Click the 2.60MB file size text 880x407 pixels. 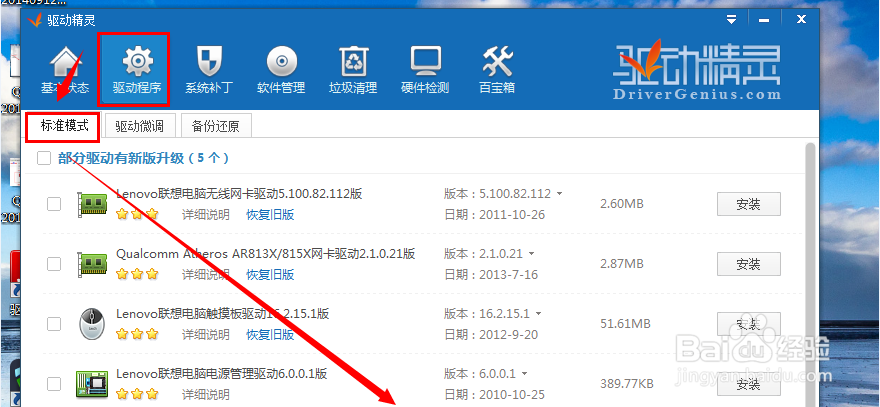(x=621, y=204)
